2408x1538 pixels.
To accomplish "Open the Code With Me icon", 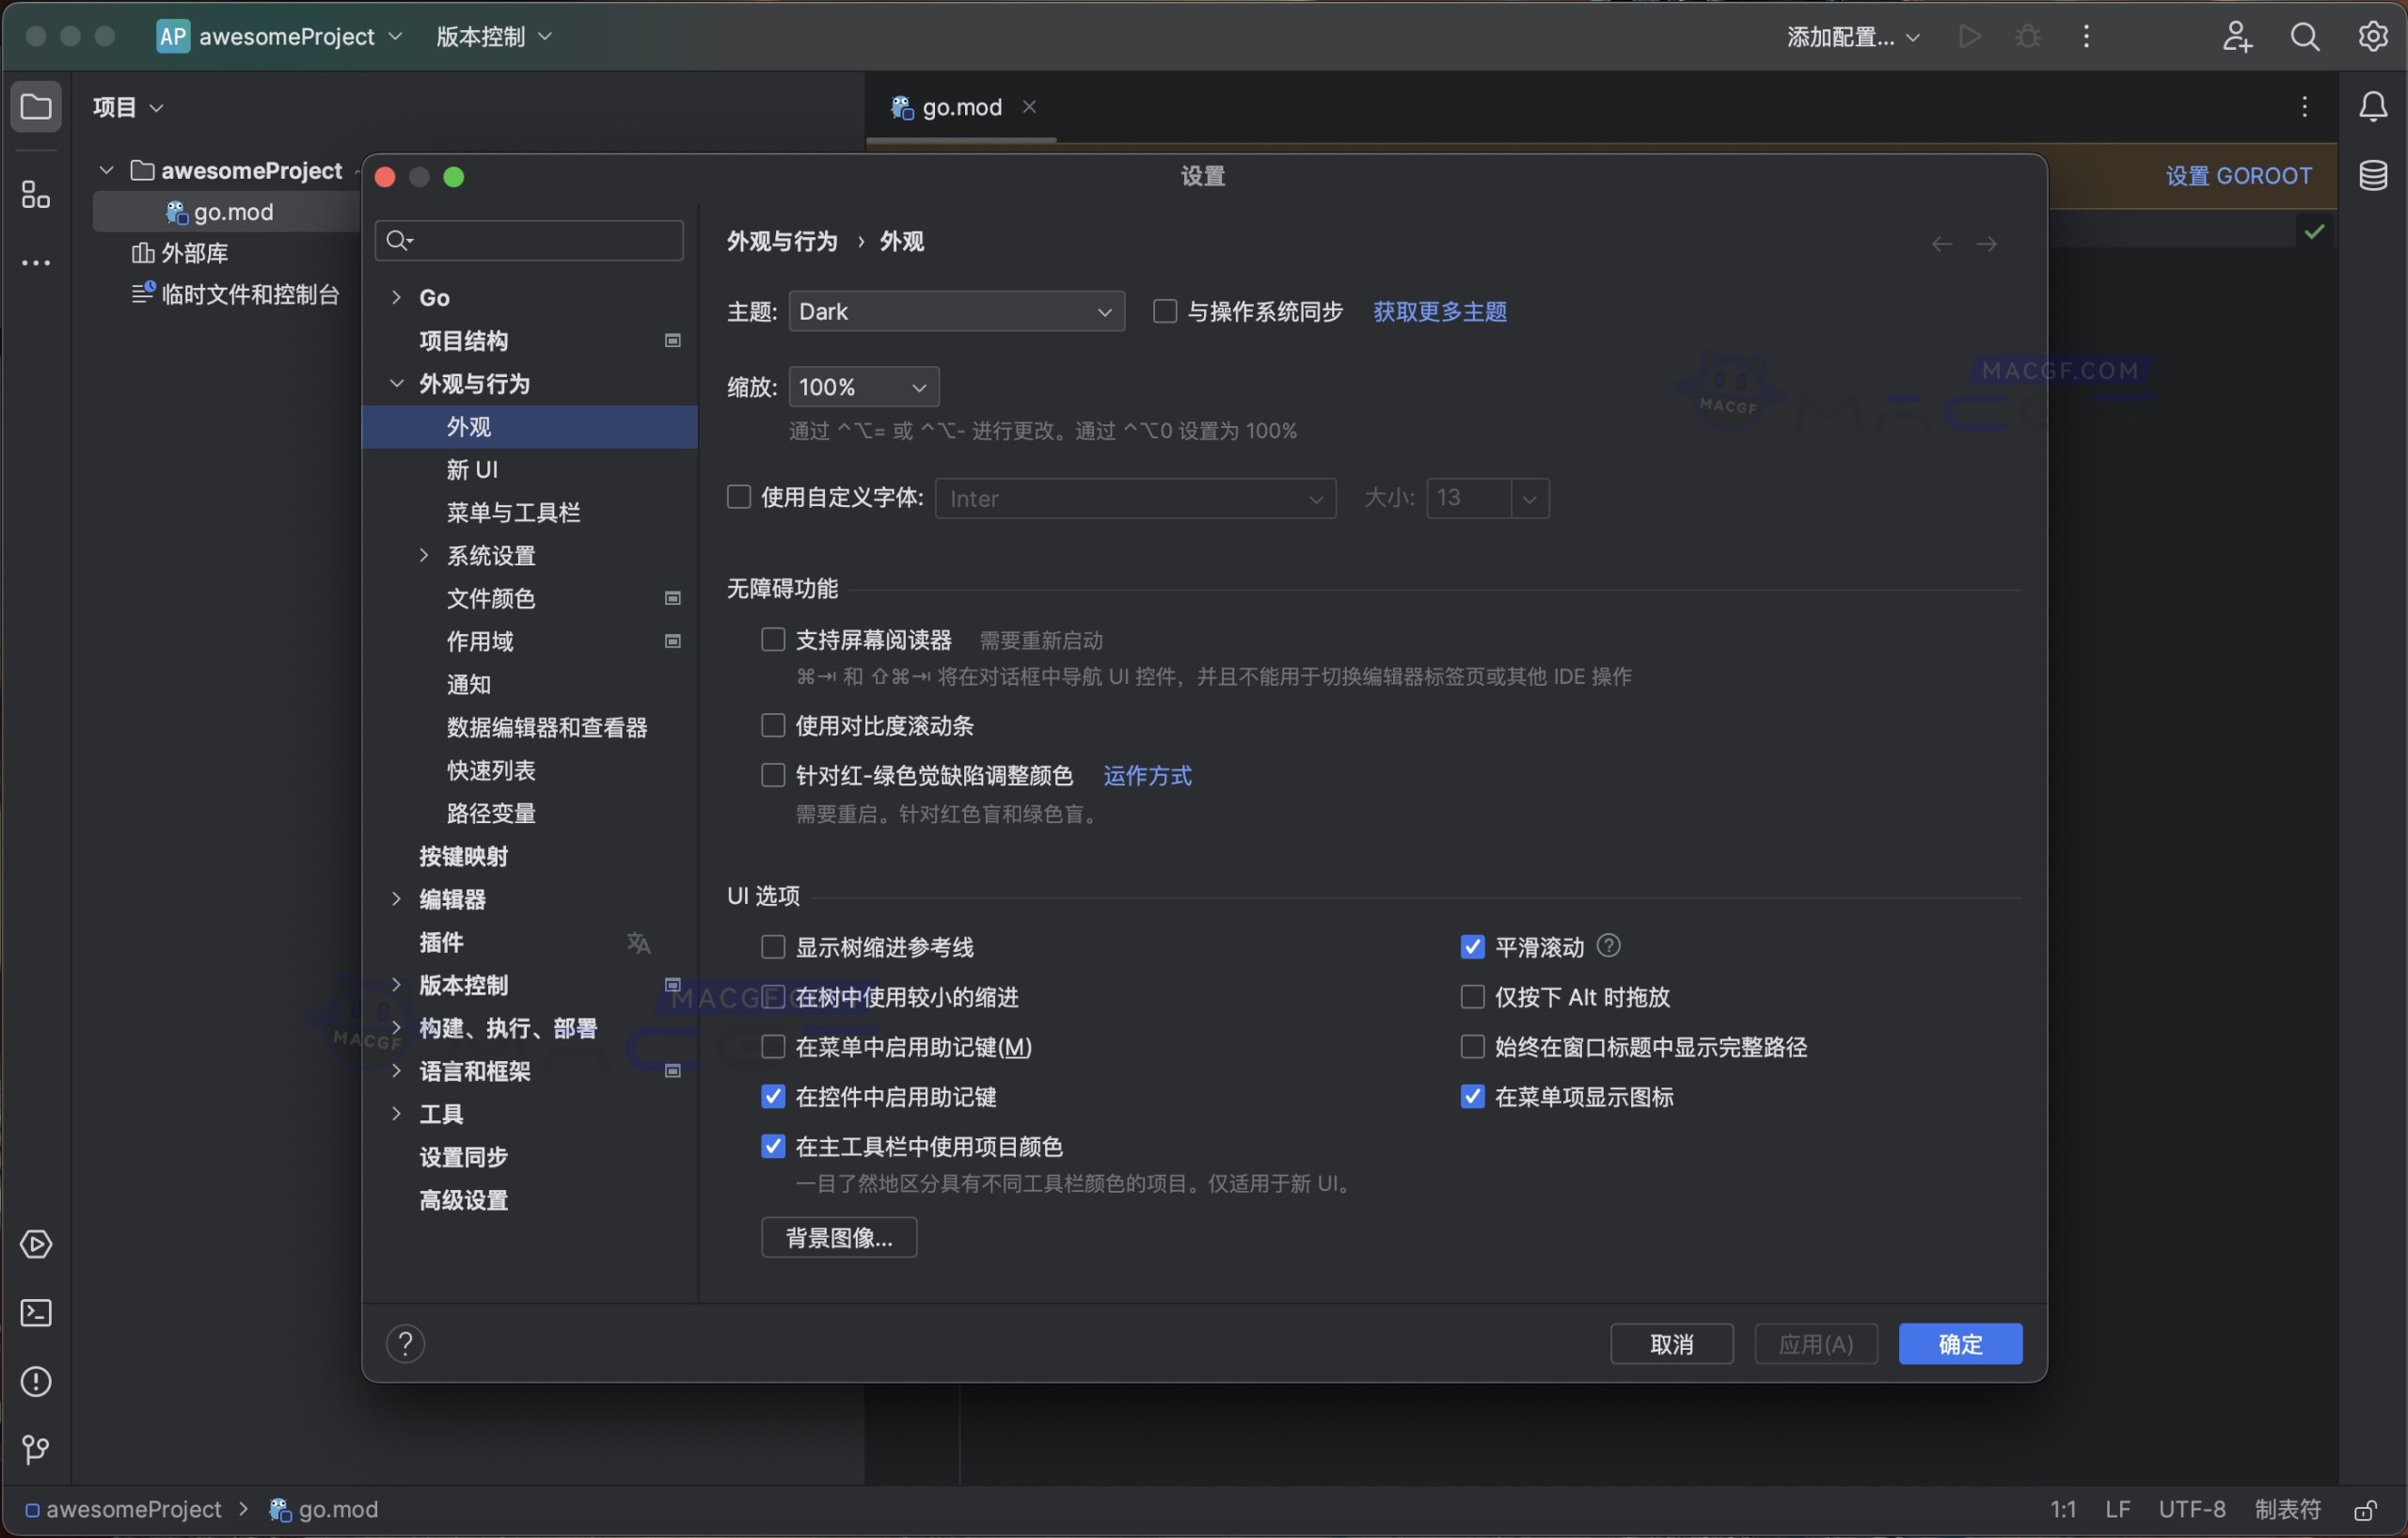I will (x=2237, y=37).
